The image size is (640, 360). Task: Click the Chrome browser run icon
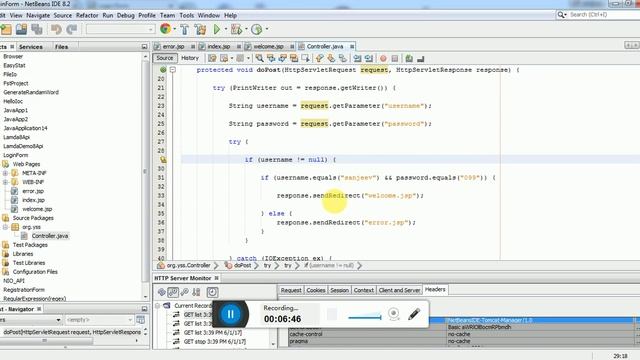coord(165,29)
